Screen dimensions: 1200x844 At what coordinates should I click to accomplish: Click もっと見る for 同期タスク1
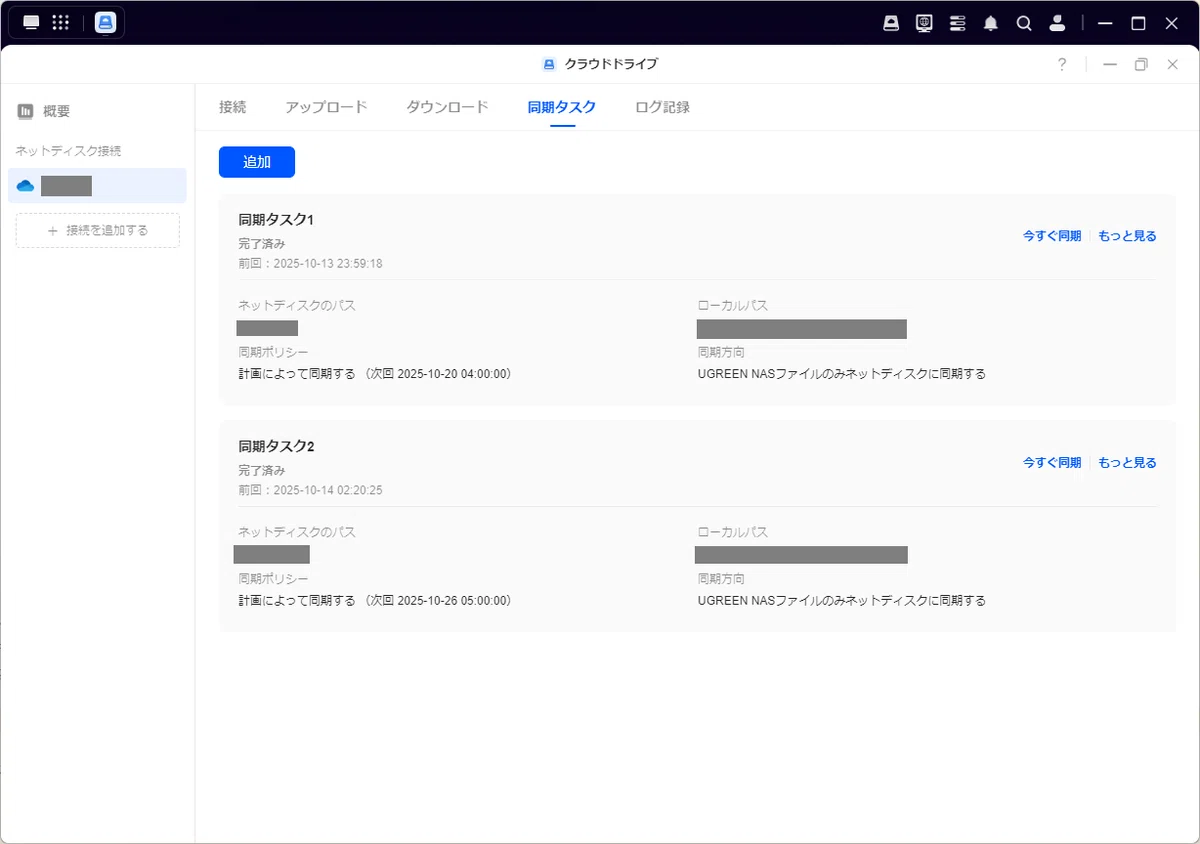tap(1127, 236)
